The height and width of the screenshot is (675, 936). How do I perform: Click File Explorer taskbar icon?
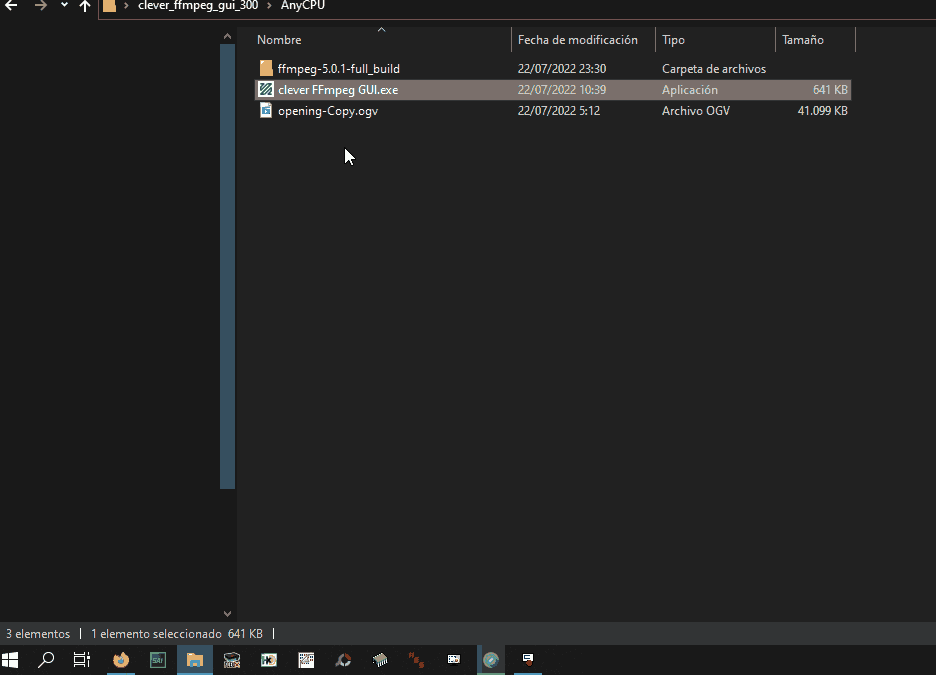click(195, 659)
